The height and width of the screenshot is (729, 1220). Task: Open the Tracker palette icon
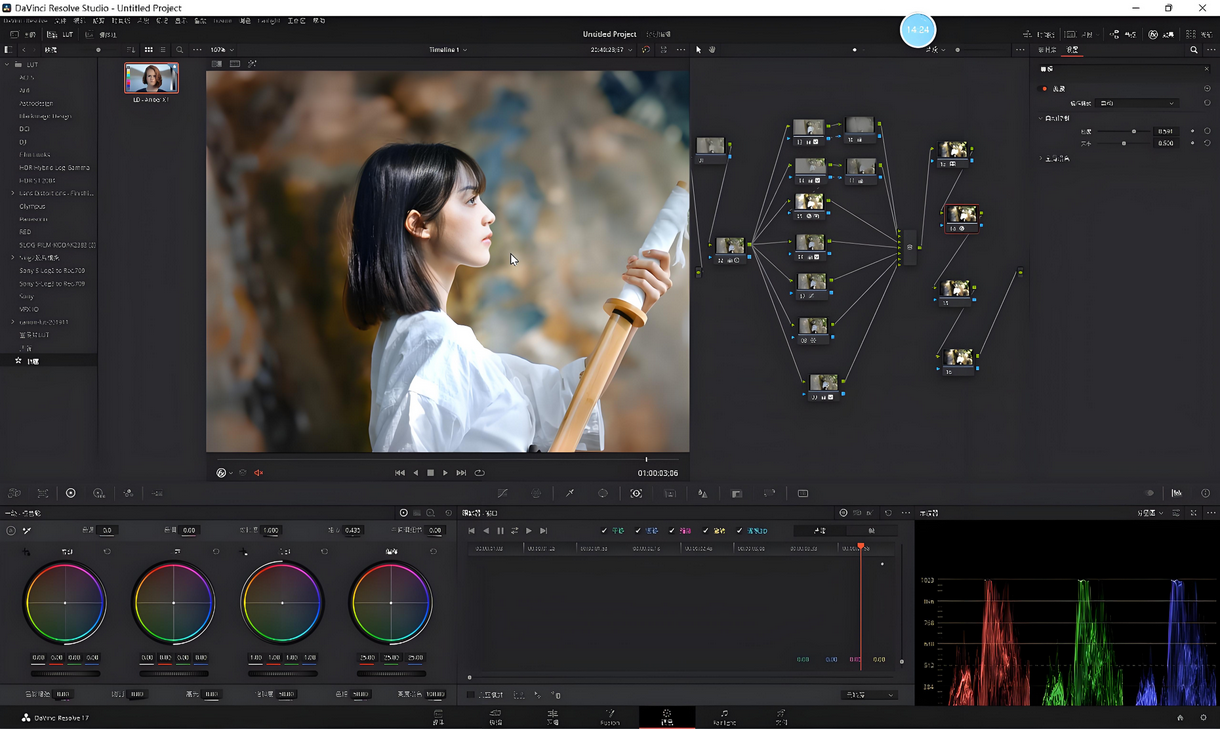636,493
